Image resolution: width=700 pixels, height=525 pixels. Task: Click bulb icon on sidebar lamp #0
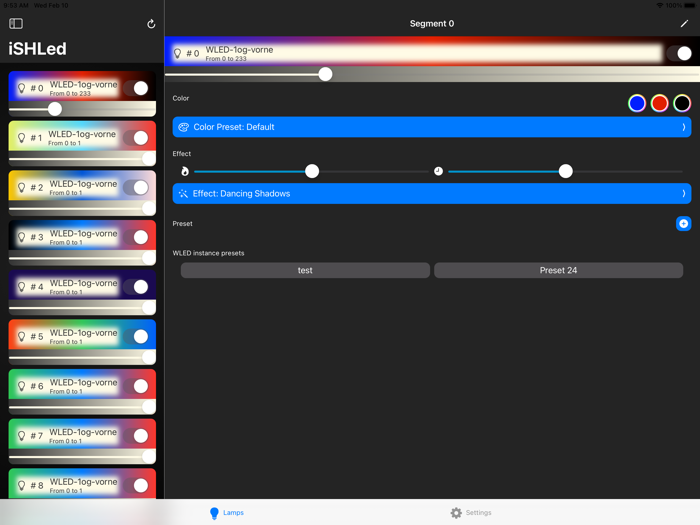point(21,88)
